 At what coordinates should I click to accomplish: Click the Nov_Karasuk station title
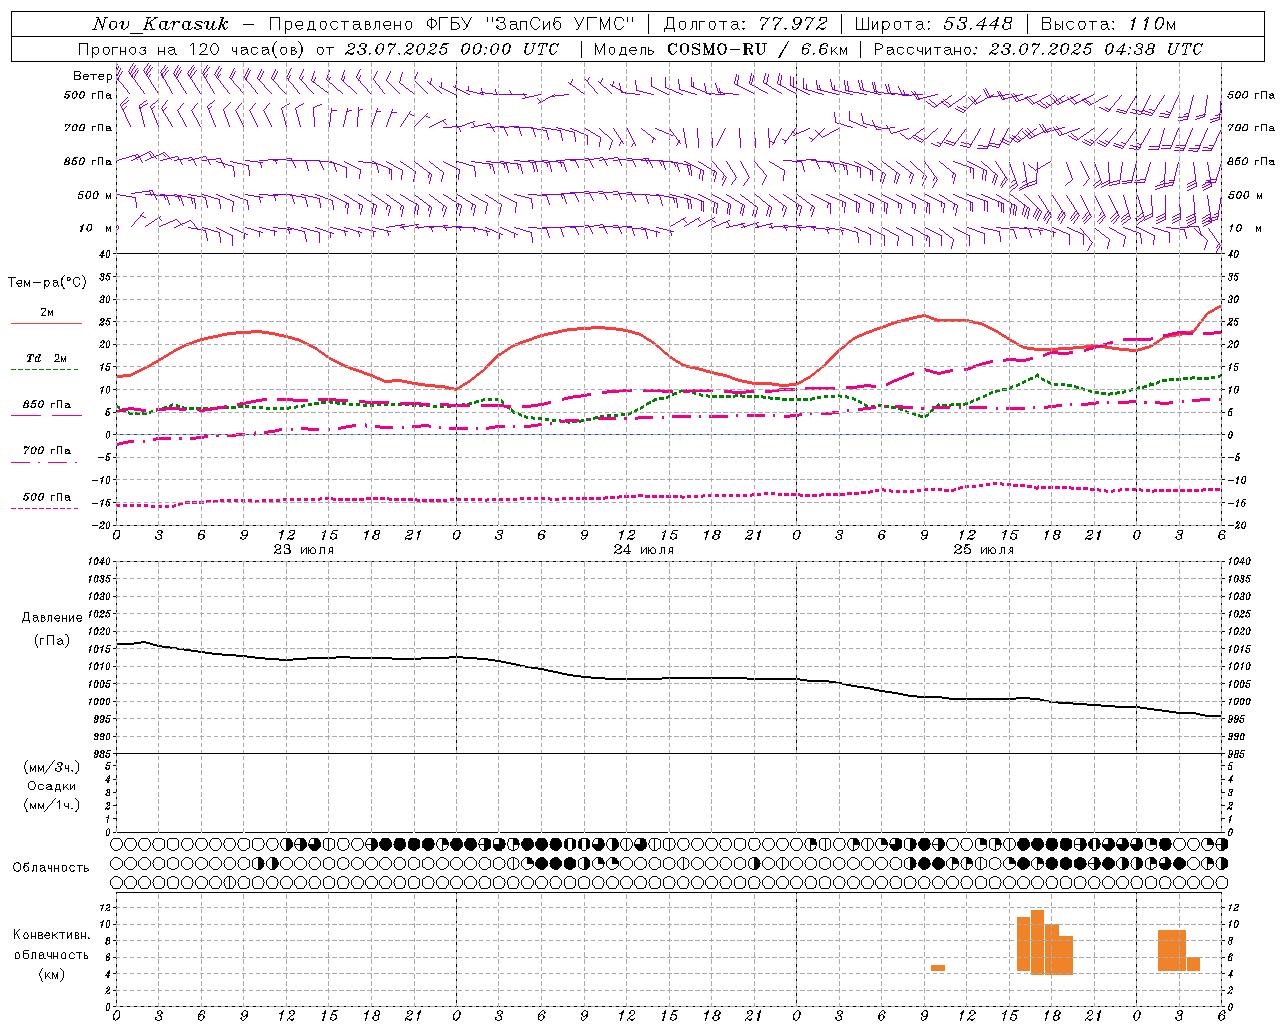click(x=160, y=24)
